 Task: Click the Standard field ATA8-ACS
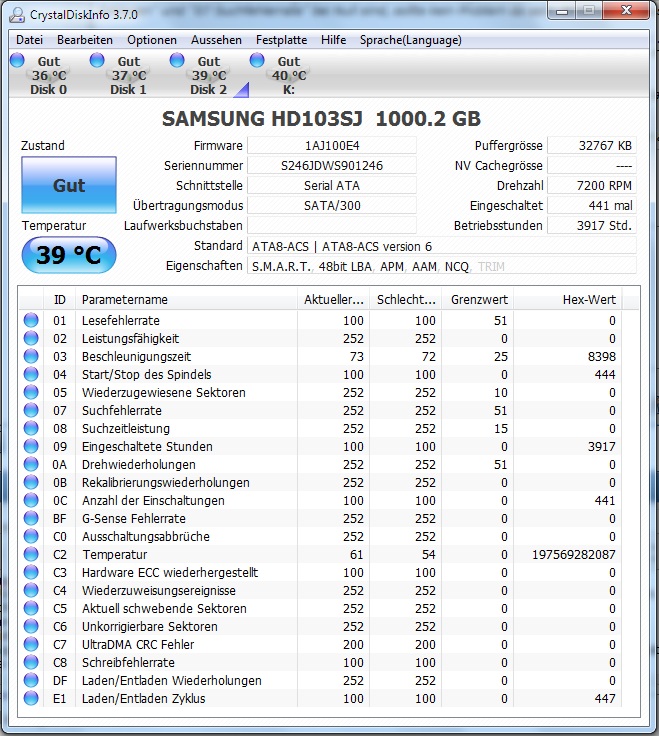tap(442, 246)
